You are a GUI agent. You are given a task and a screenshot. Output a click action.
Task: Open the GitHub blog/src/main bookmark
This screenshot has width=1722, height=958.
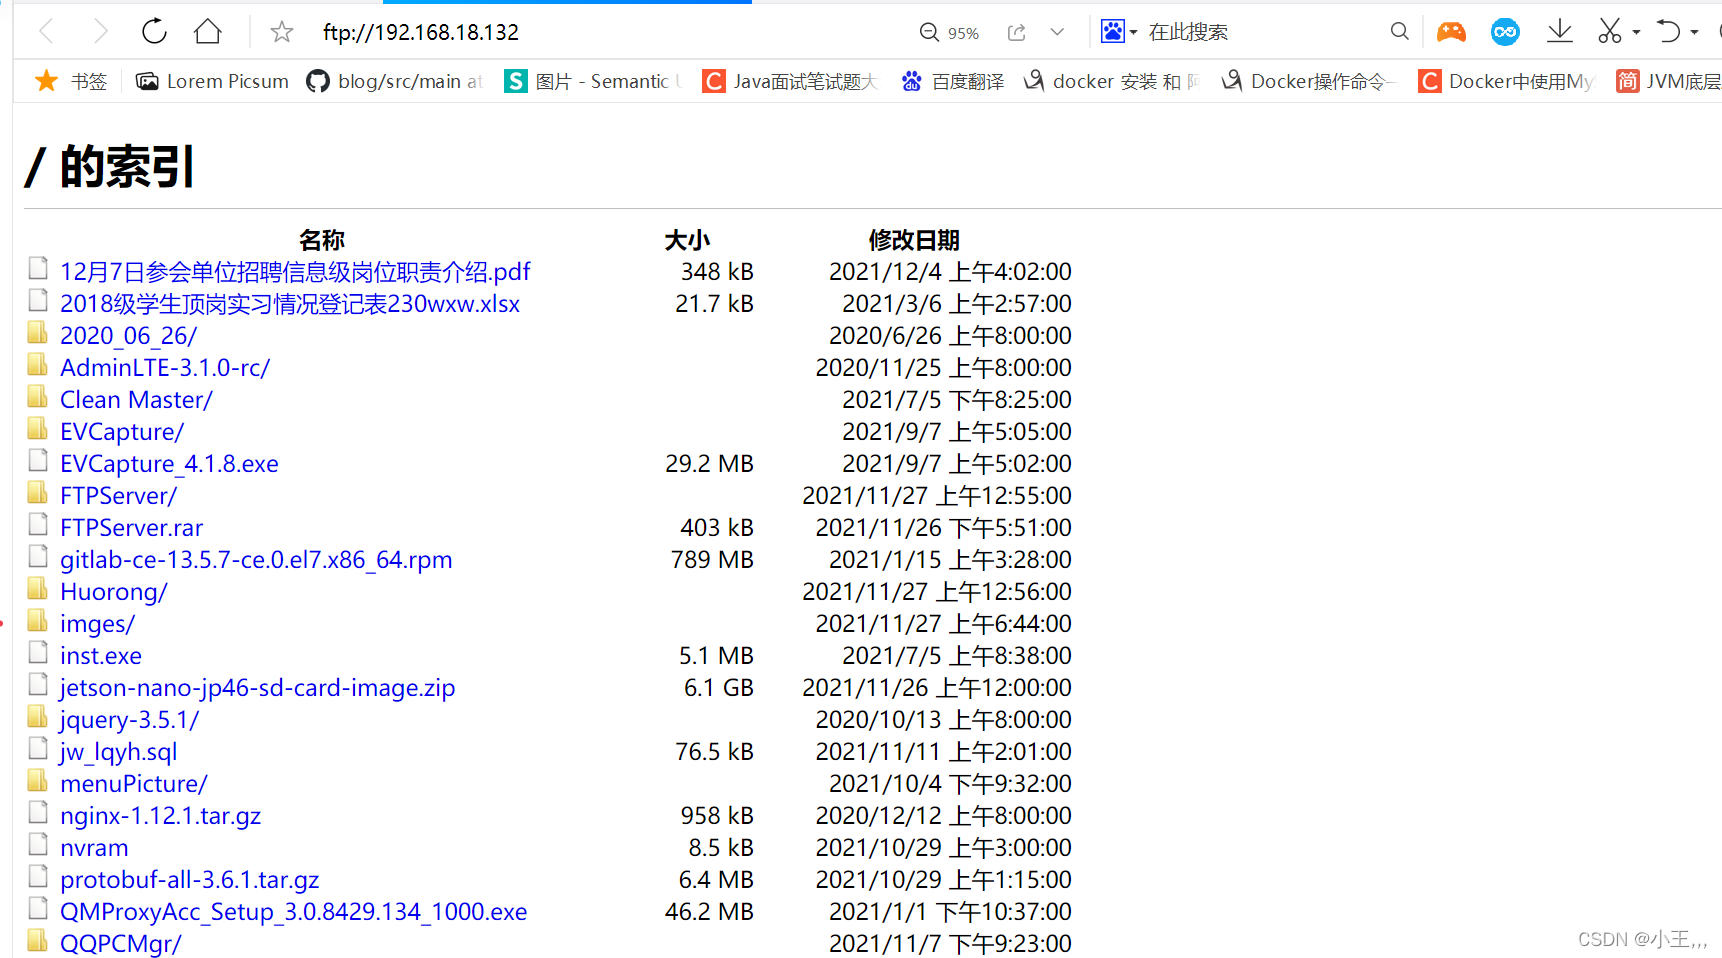coord(394,81)
